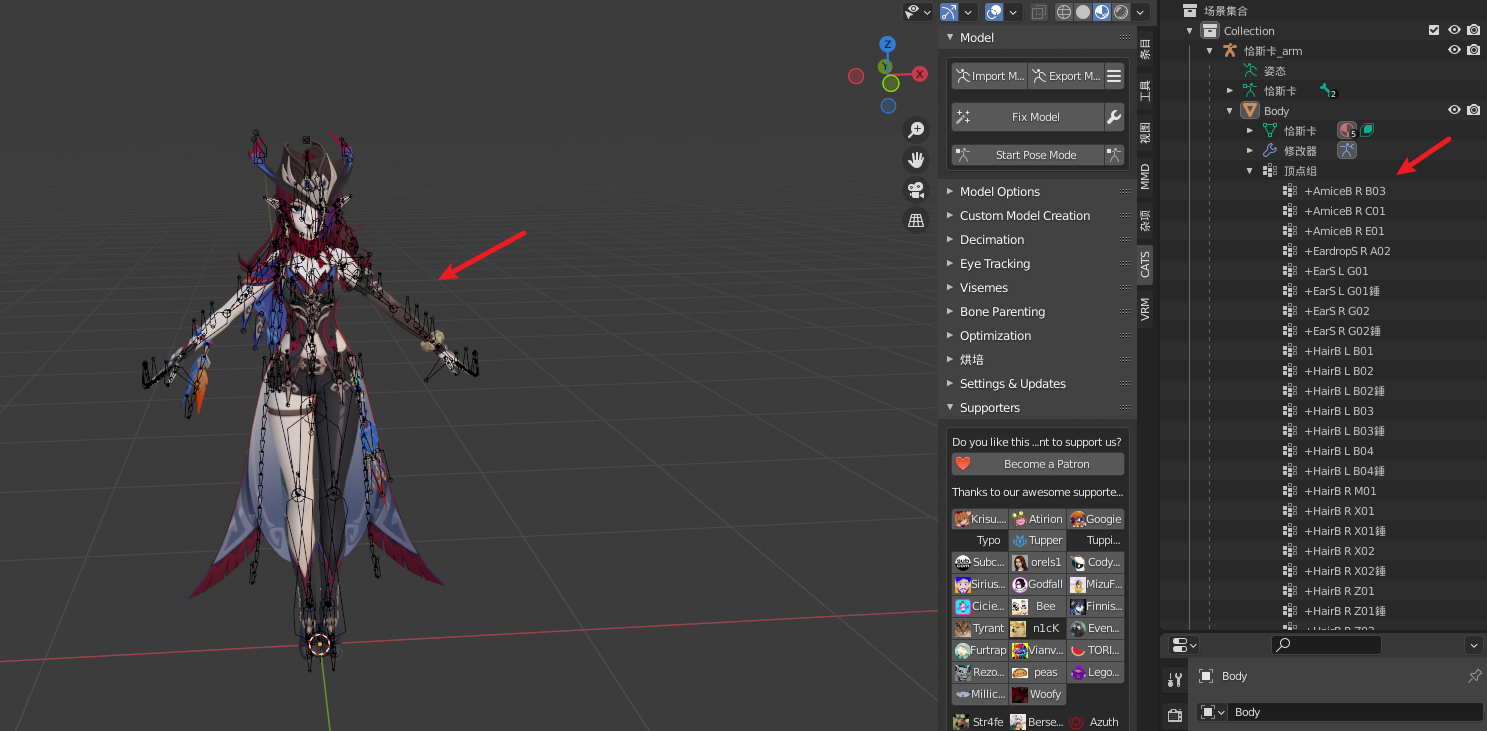Open the overlays options dropdown arrow
Viewport: 1487px width, 731px height.
pos(1014,12)
